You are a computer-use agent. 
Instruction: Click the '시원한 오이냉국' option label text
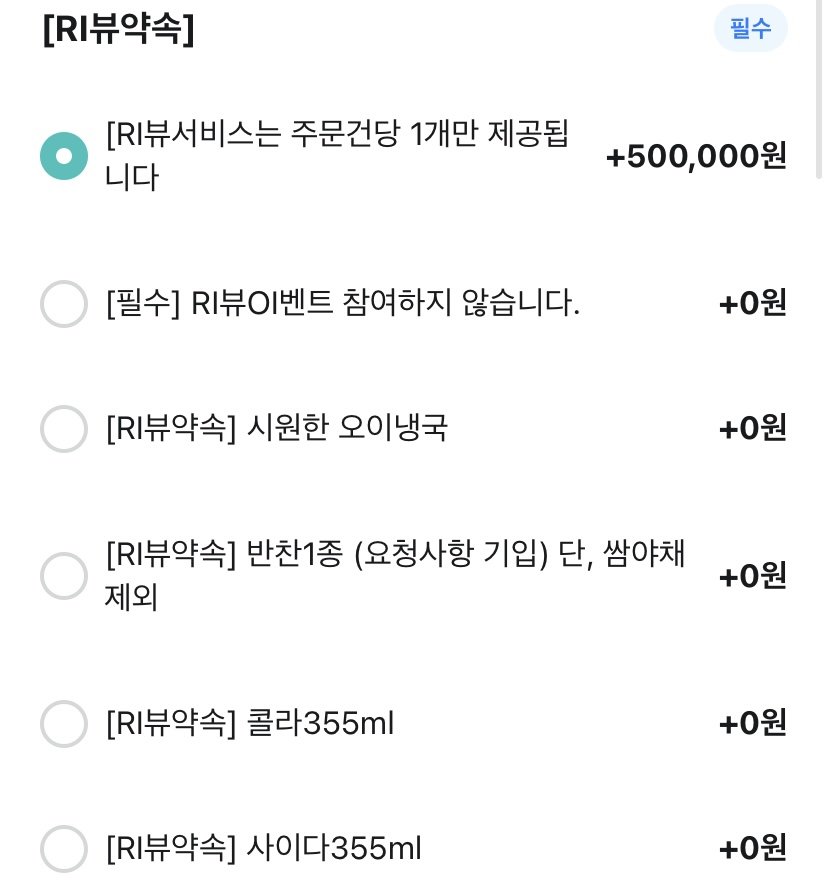point(277,428)
